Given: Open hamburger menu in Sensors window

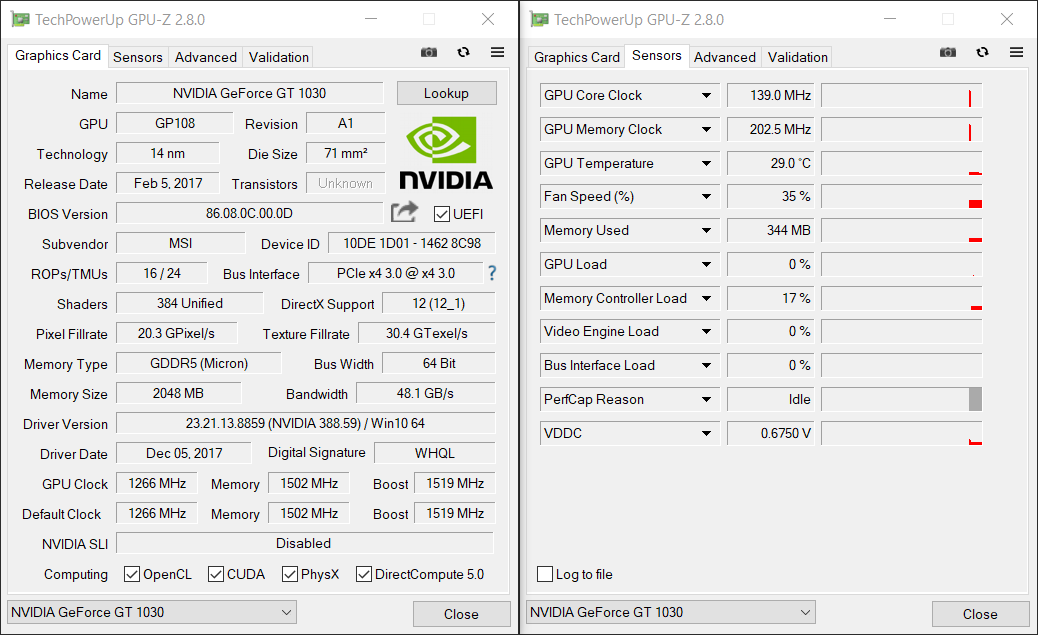Looking at the screenshot, I should (x=1016, y=52).
